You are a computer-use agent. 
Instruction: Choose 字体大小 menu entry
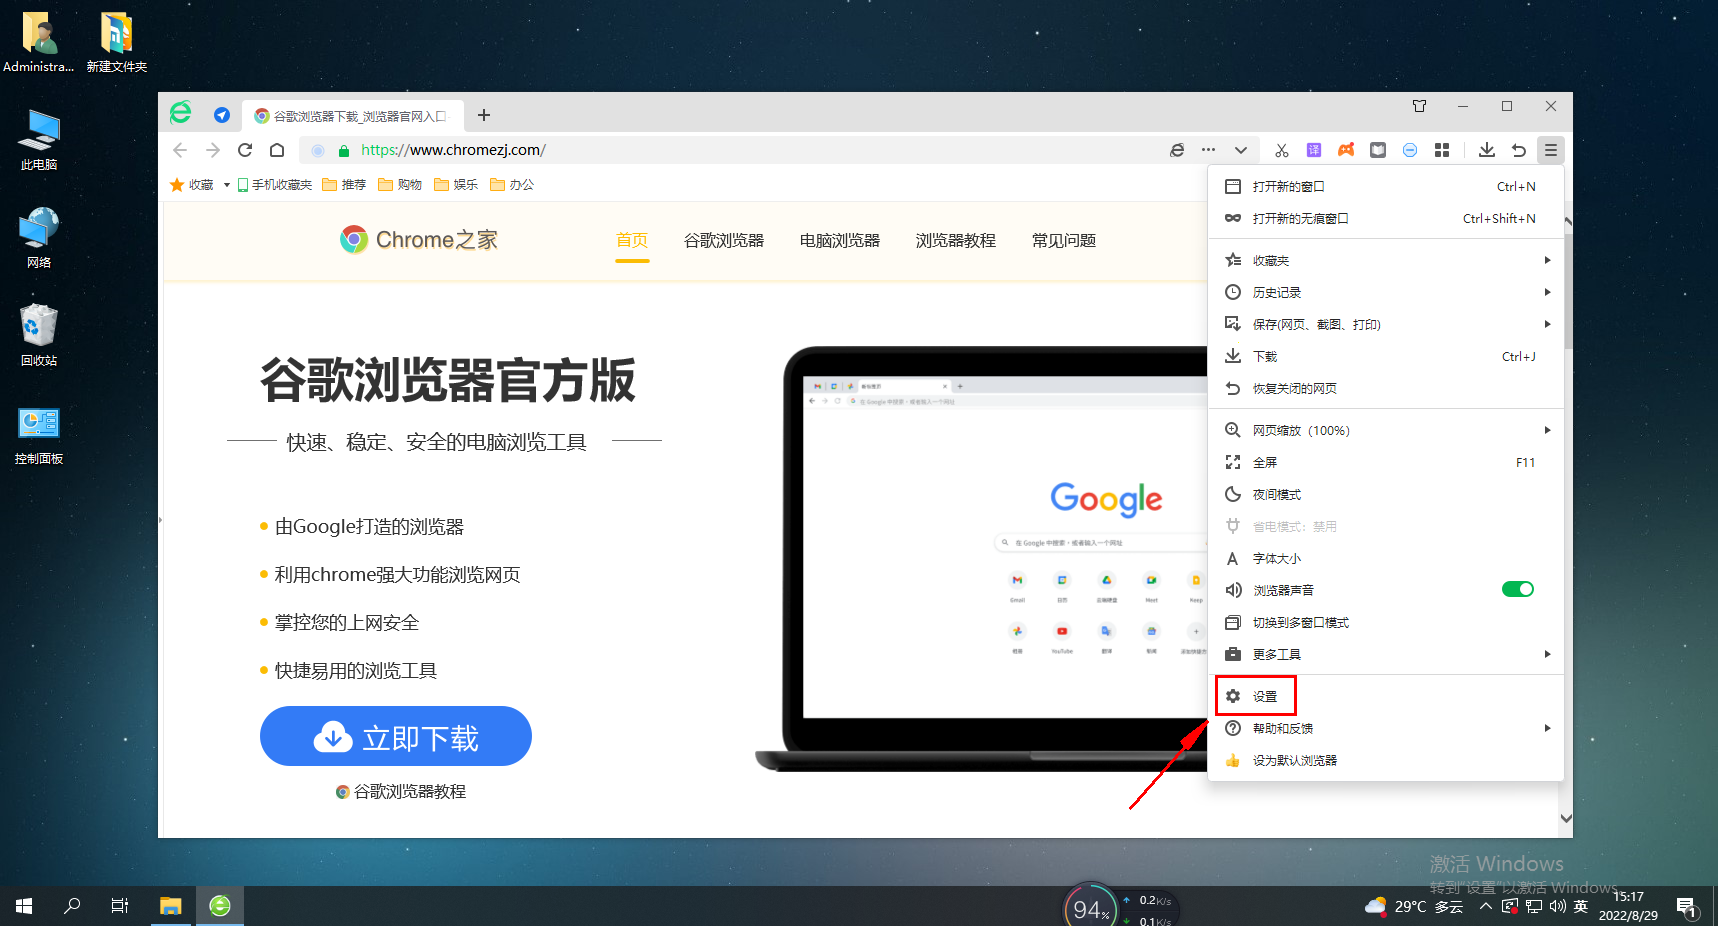[x=1386, y=559]
